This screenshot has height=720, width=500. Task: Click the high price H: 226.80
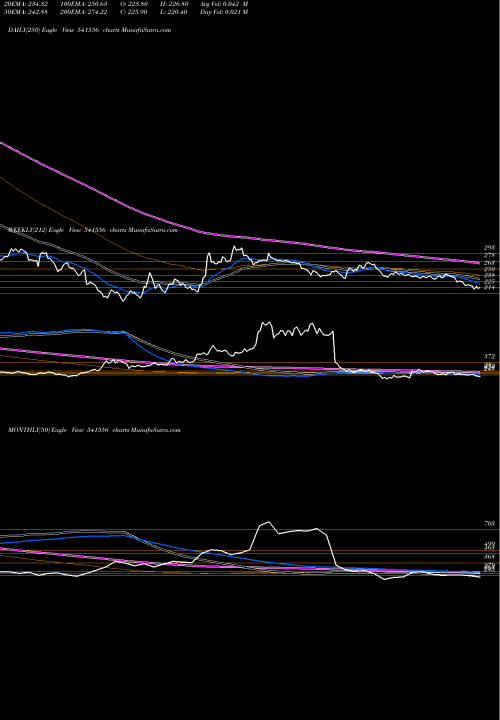click(174, 4)
